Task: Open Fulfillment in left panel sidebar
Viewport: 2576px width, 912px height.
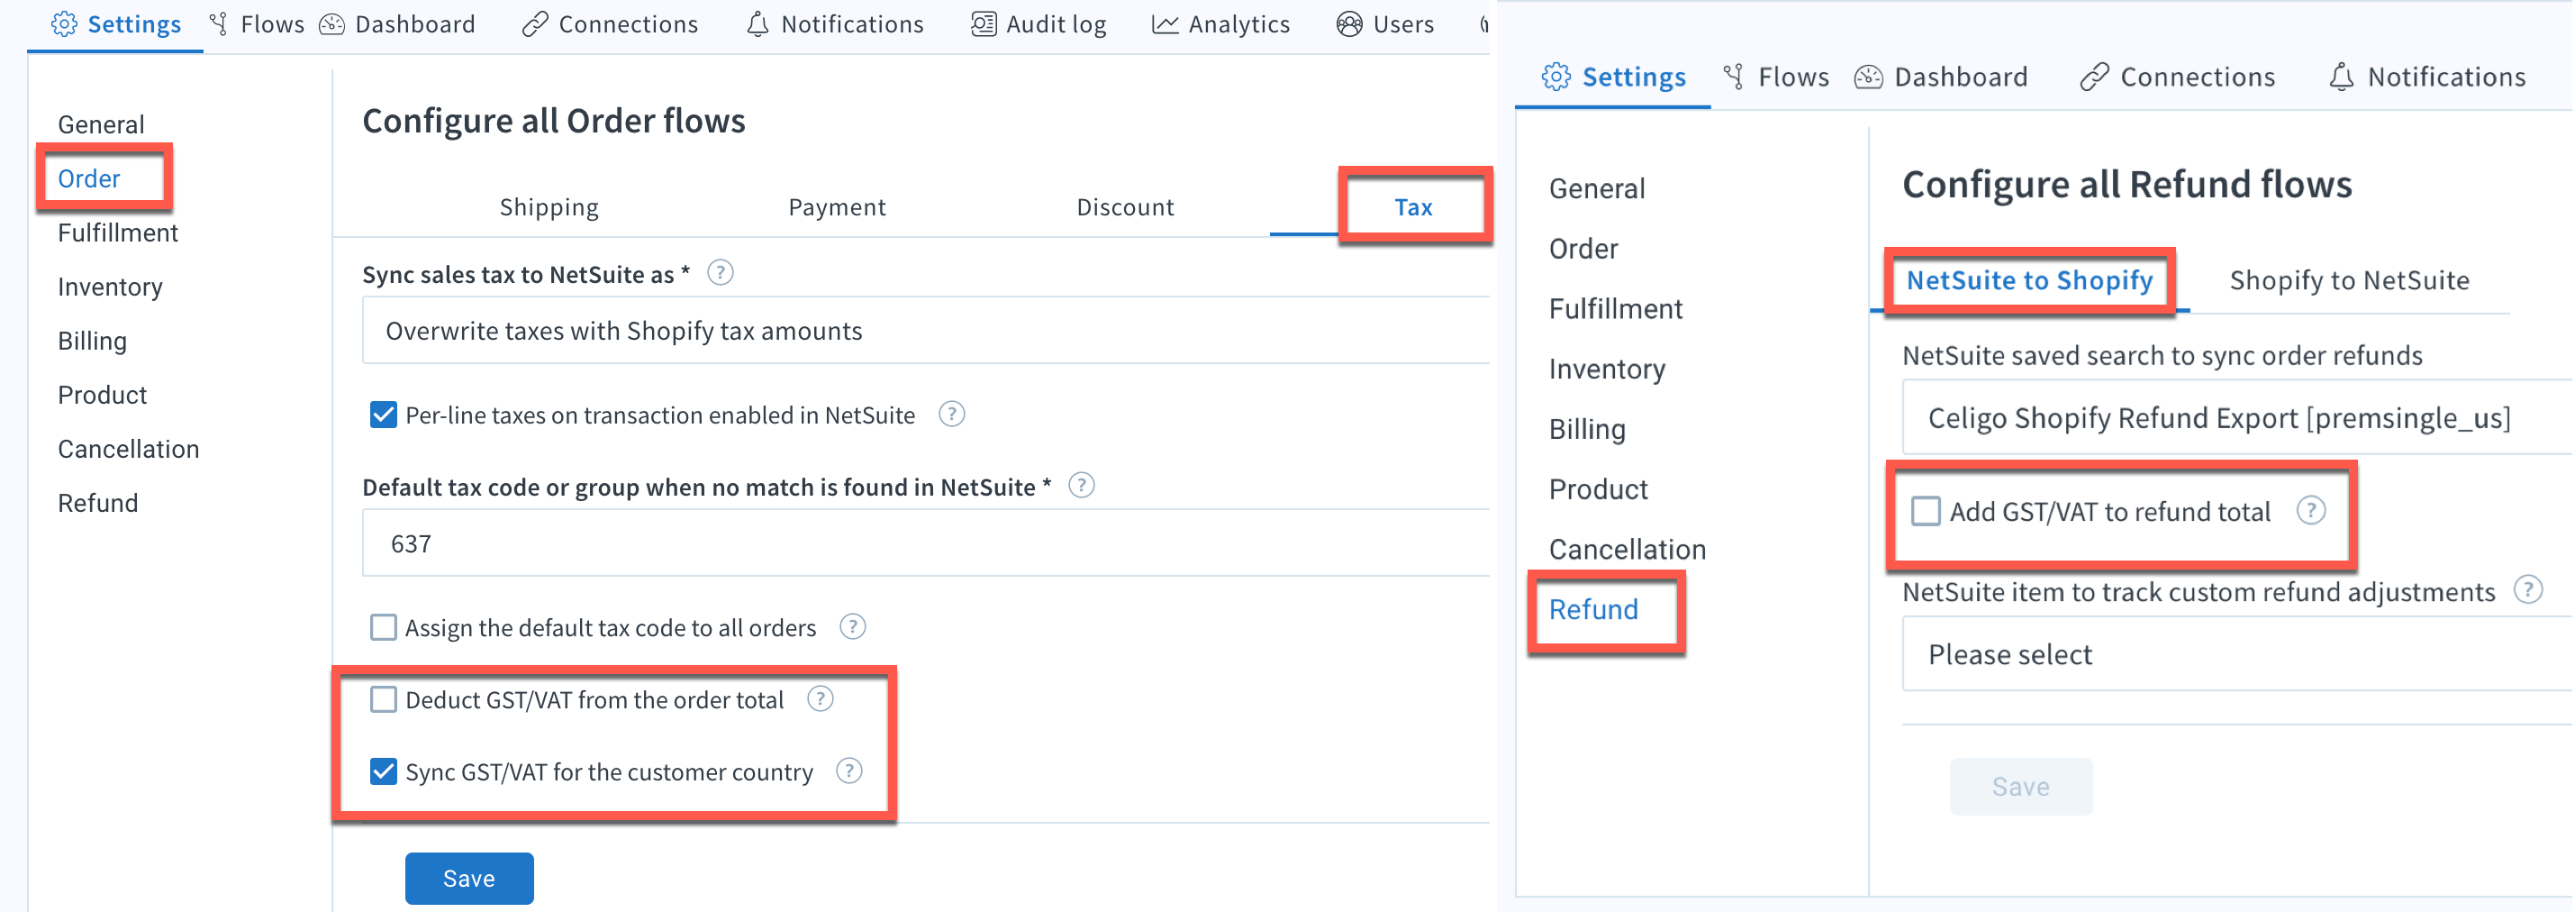Action: coord(118,232)
